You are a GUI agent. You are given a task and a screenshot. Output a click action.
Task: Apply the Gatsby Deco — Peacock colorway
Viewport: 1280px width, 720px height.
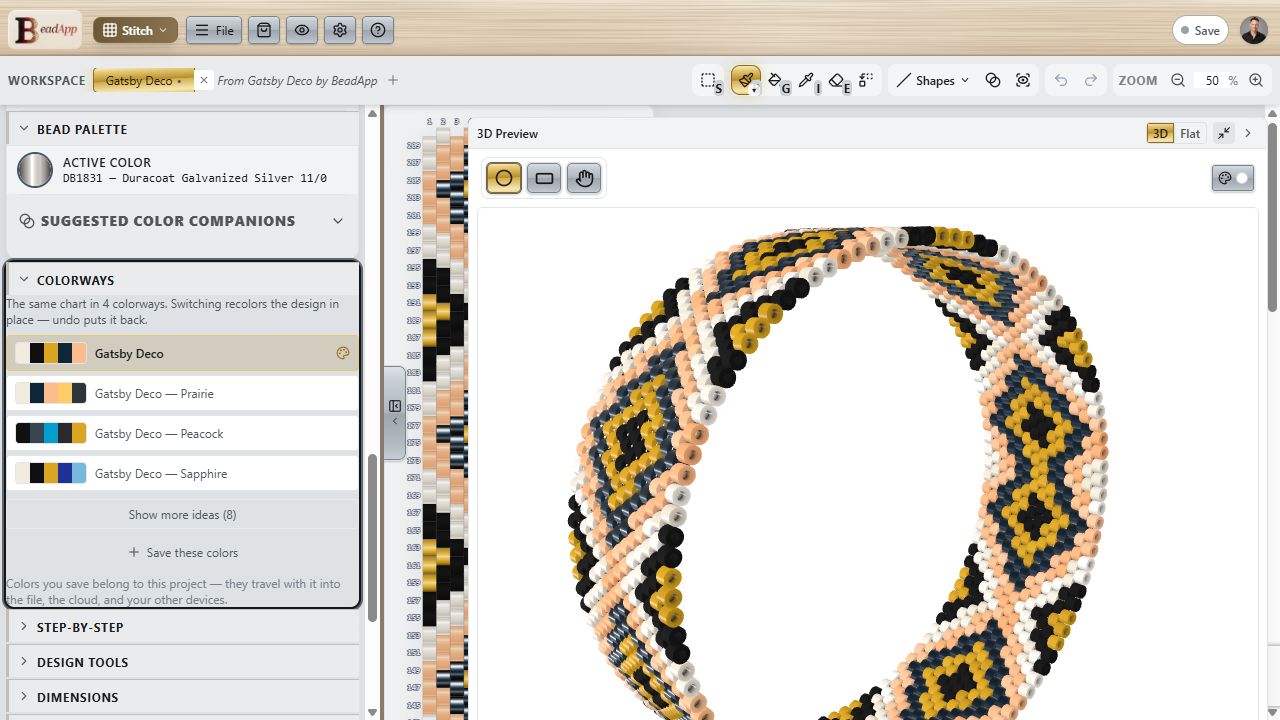coord(183,433)
